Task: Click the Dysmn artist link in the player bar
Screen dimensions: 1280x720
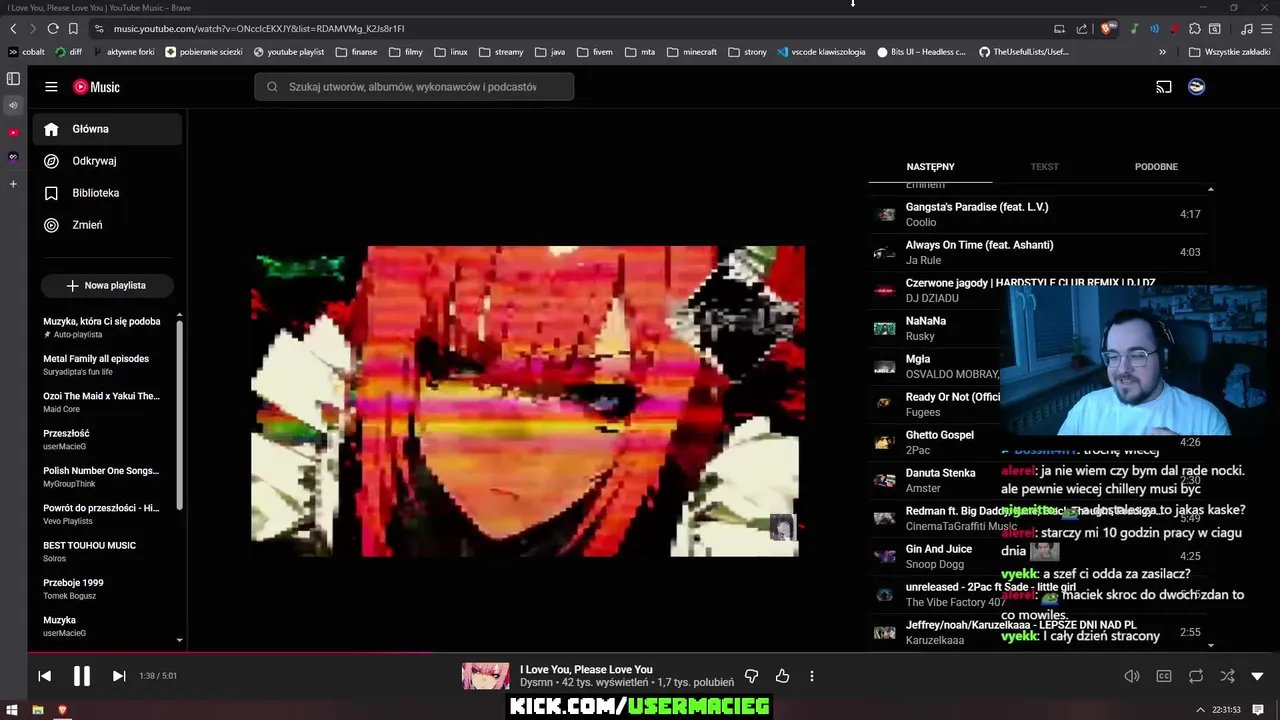Action: tap(536, 683)
